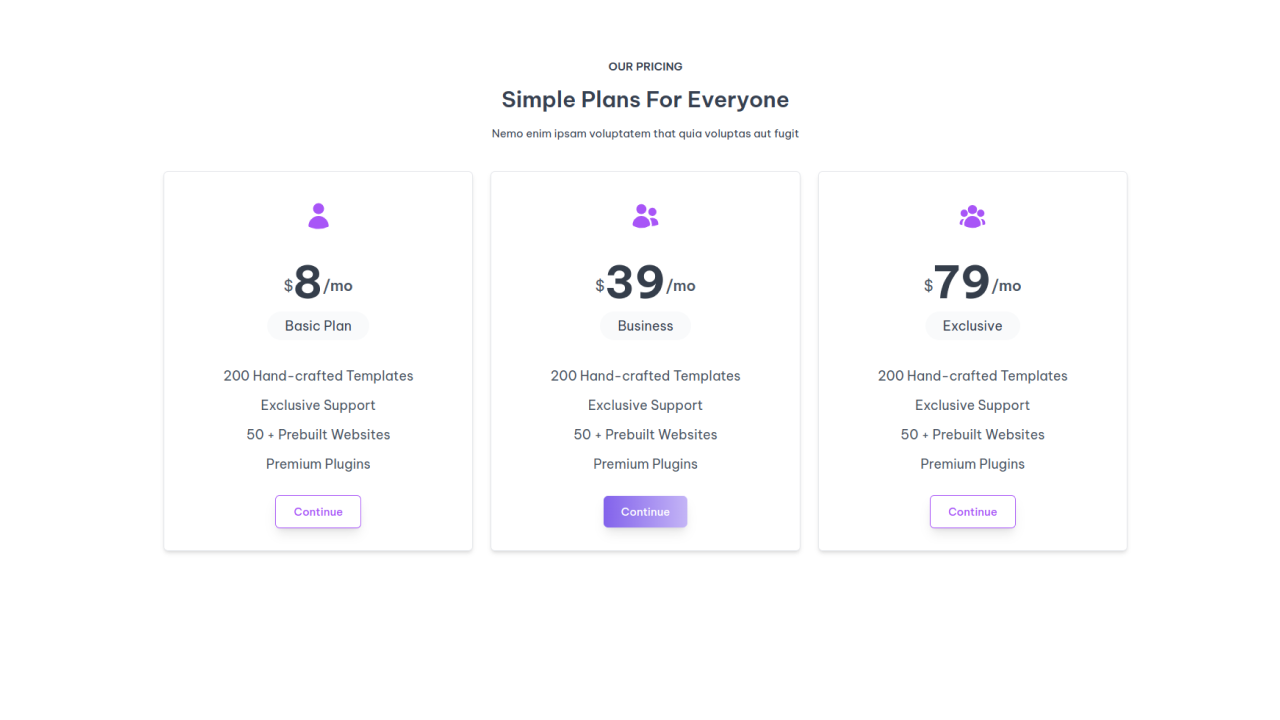Select the OUR PRICING label

[x=645, y=66]
